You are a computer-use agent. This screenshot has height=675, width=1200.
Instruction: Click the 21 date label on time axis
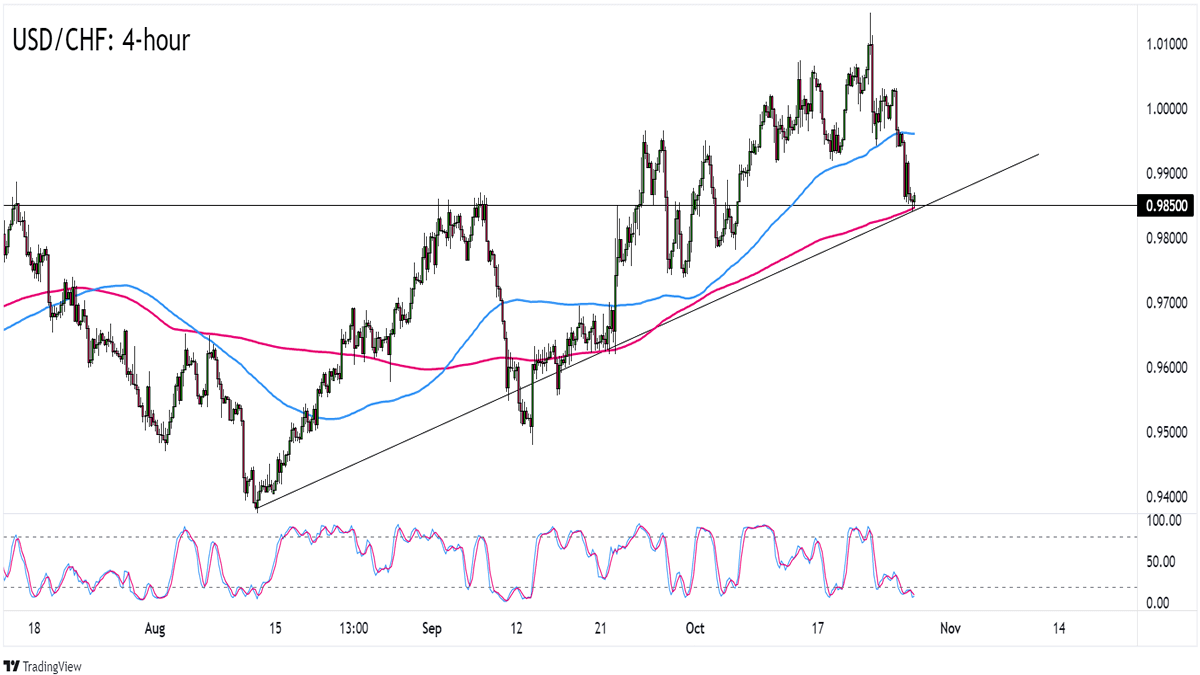point(600,629)
